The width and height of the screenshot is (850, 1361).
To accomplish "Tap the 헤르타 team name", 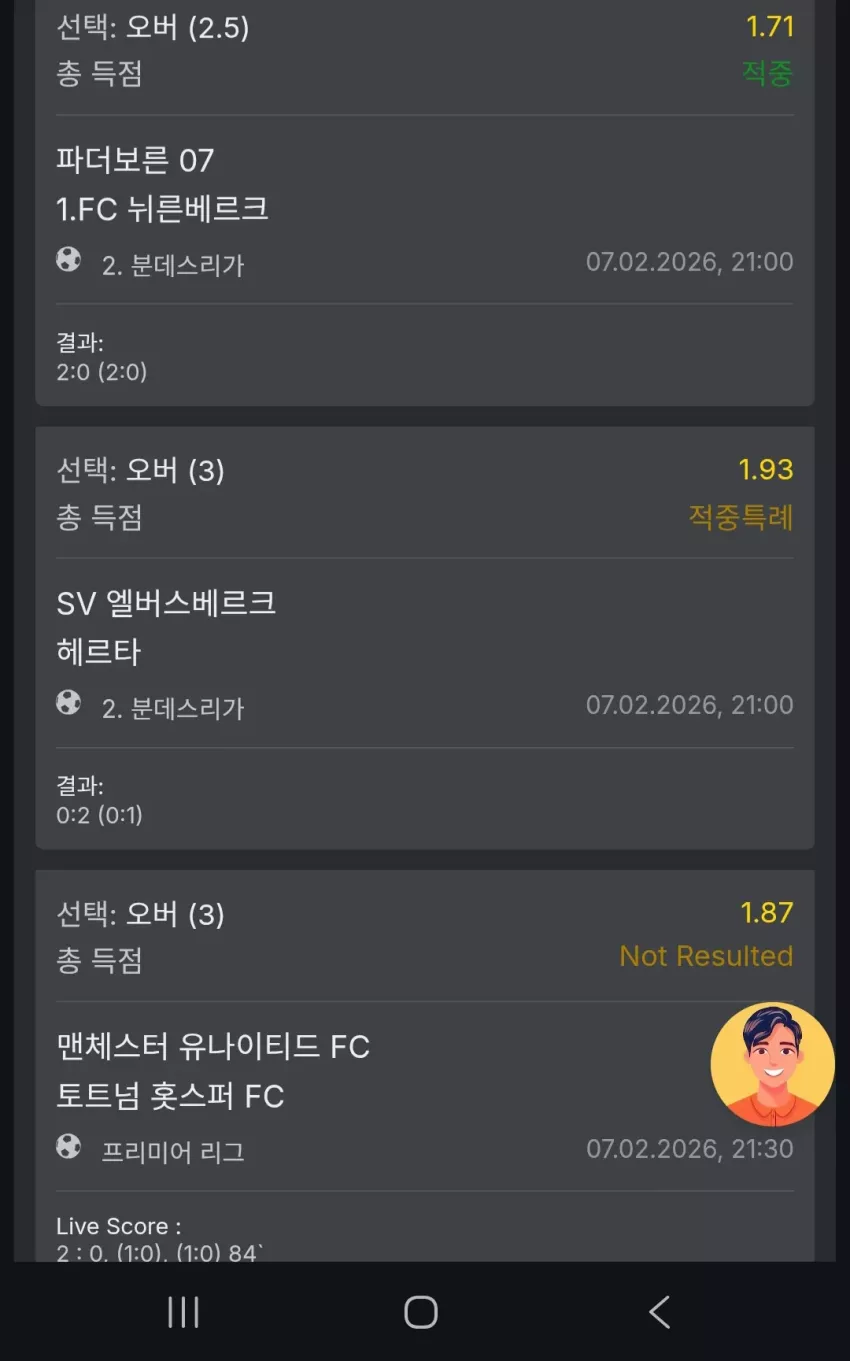I will (x=99, y=653).
